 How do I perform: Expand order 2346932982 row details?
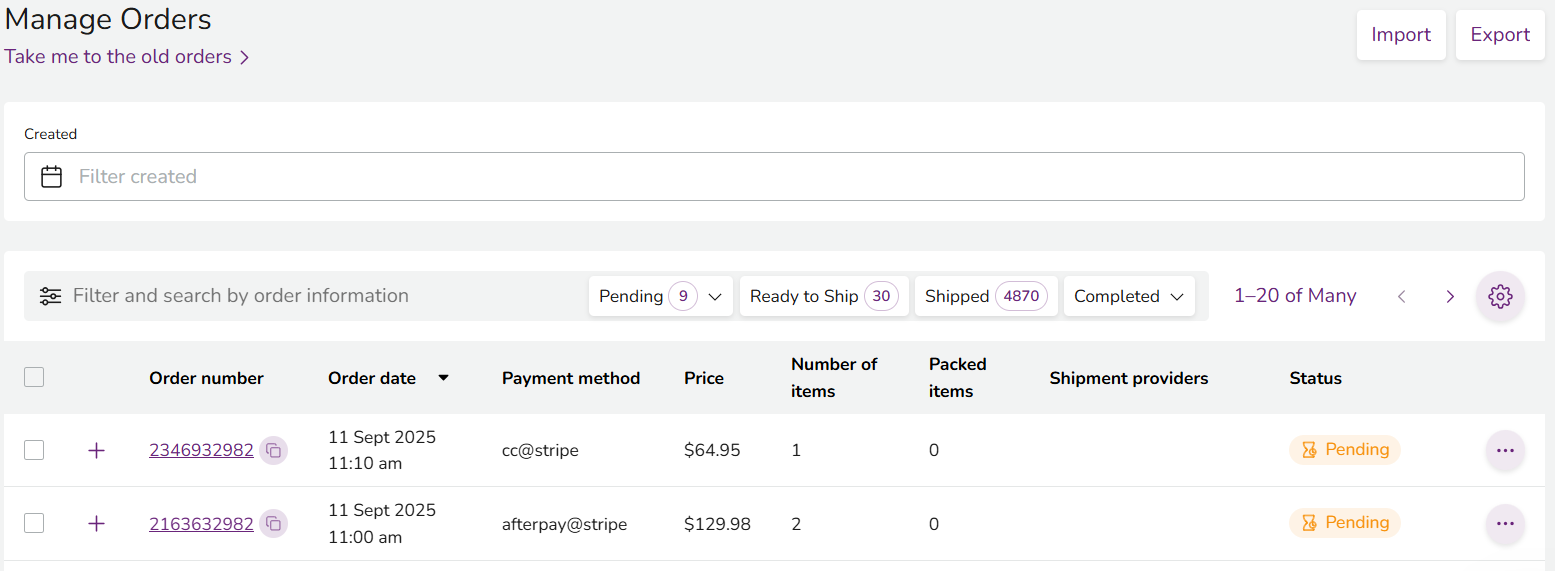[x=96, y=451]
